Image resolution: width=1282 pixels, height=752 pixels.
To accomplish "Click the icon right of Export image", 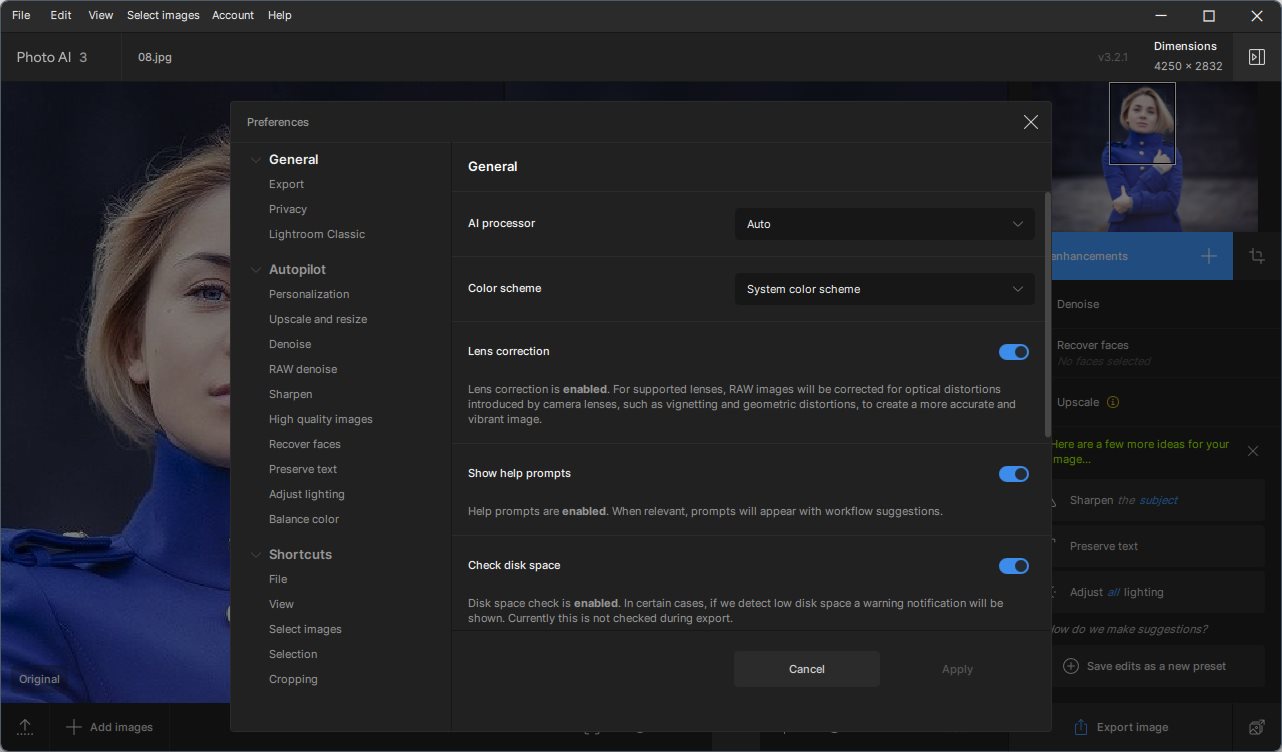I will click(x=1257, y=727).
